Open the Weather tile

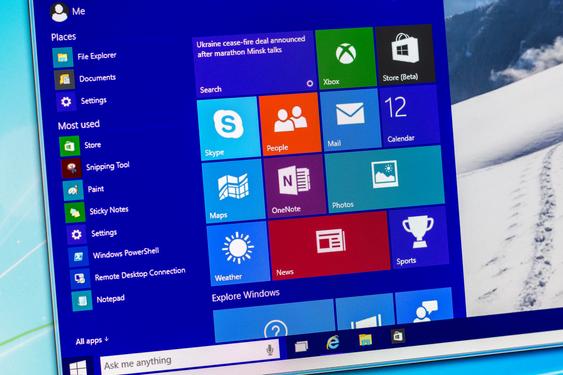[238, 253]
